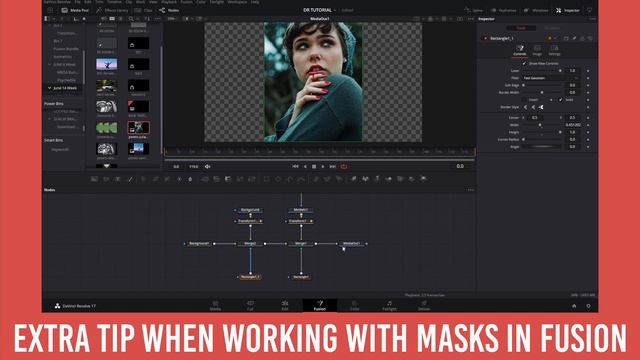This screenshot has width=640, height=360.
Task: Switch to the Color page
Action: pyautogui.click(x=354, y=305)
